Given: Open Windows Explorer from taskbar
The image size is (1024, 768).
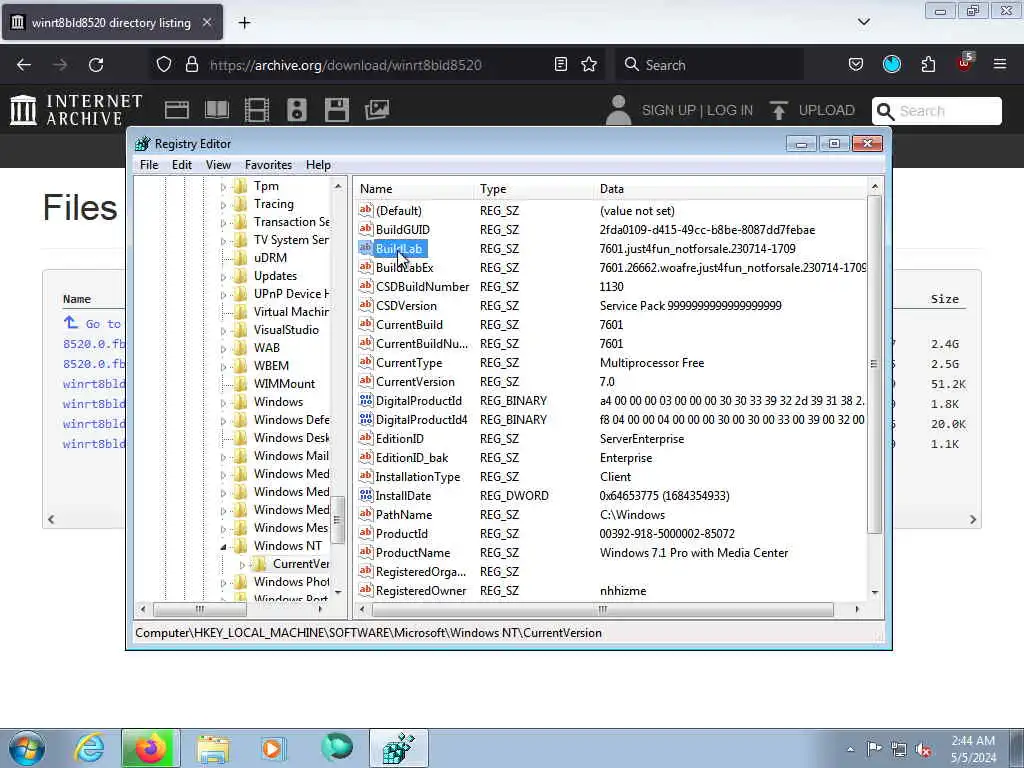Looking at the screenshot, I should (213, 748).
